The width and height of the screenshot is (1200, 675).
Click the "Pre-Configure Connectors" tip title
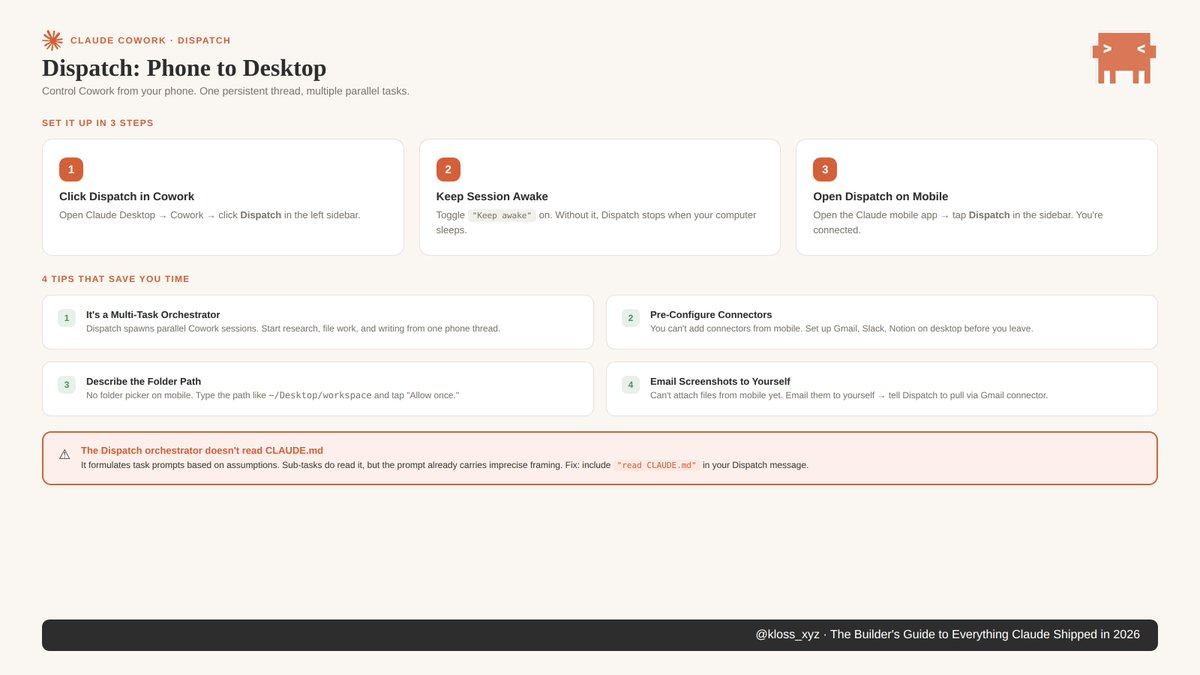pyautogui.click(x=710, y=314)
